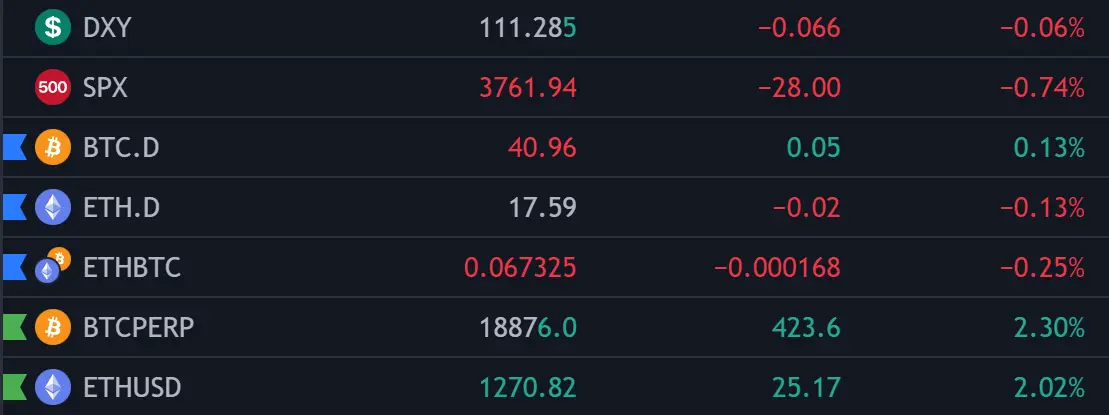Toggle the blue flag on BTC.D
This screenshot has width=1109, height=415.
click(x=14, y=148)
